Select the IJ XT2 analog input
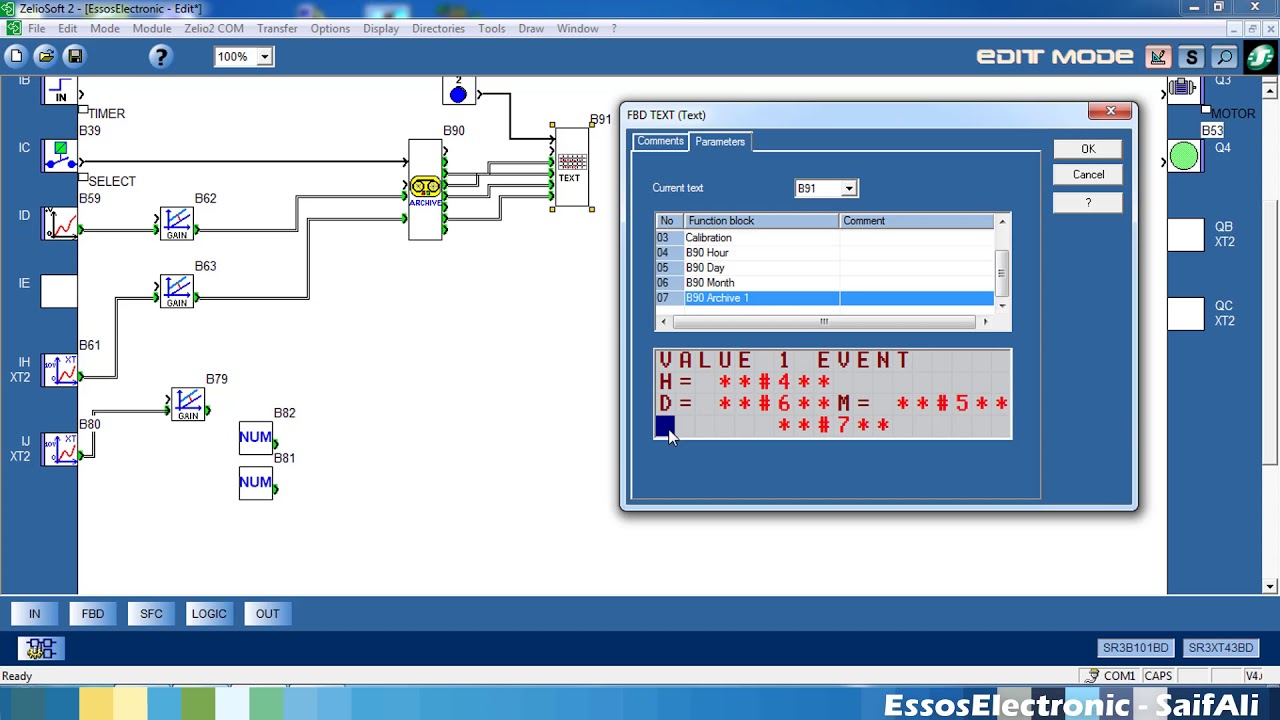 tap(60, 449)
